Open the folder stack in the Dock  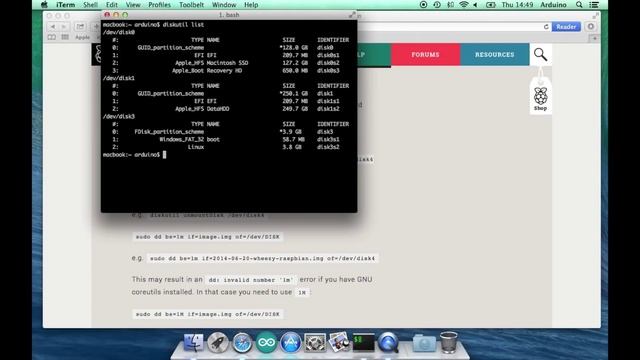424,342
